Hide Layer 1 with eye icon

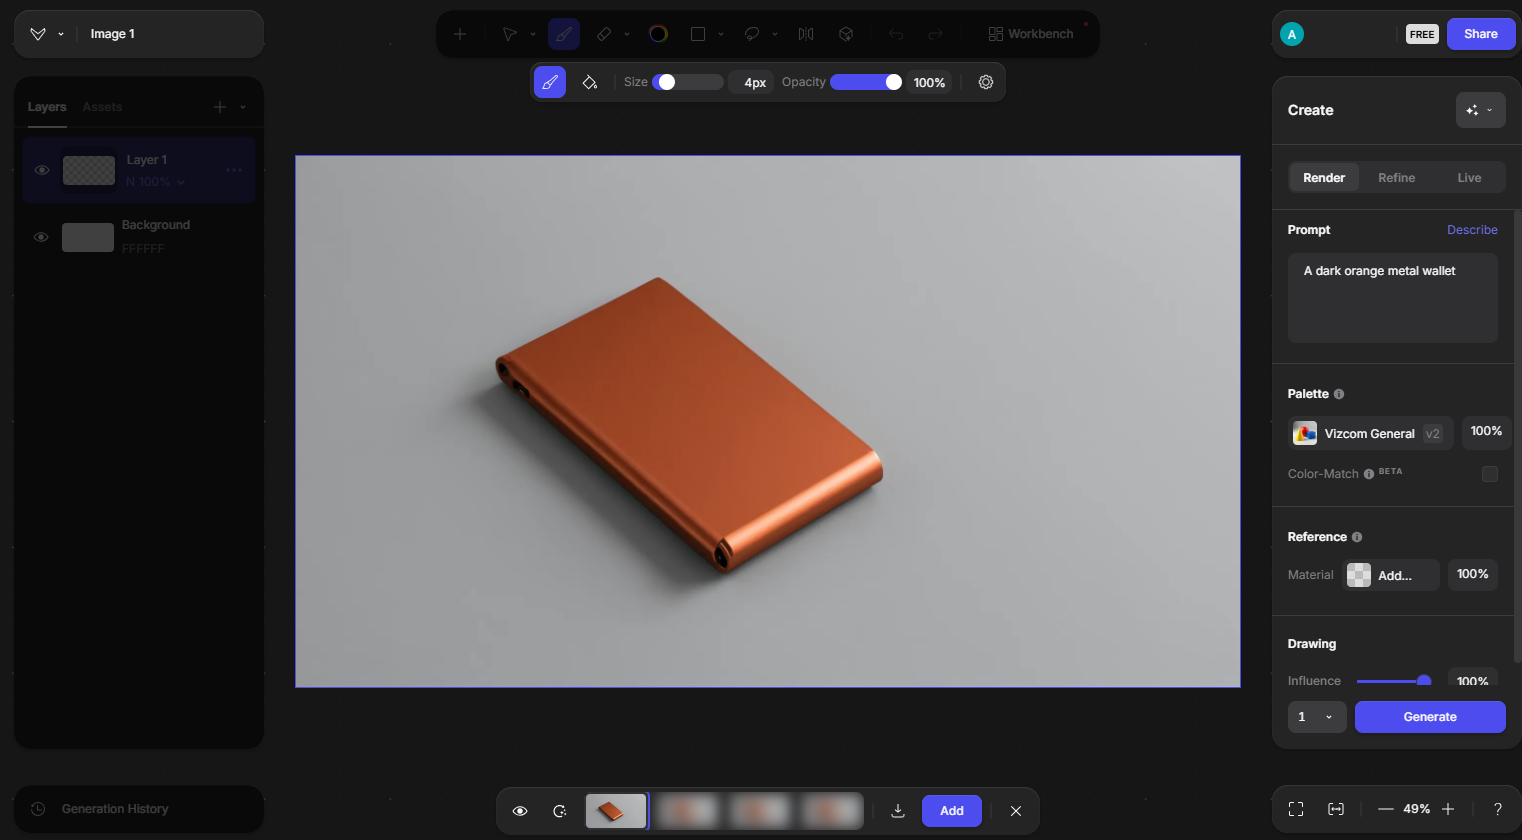tap(42, 170)
